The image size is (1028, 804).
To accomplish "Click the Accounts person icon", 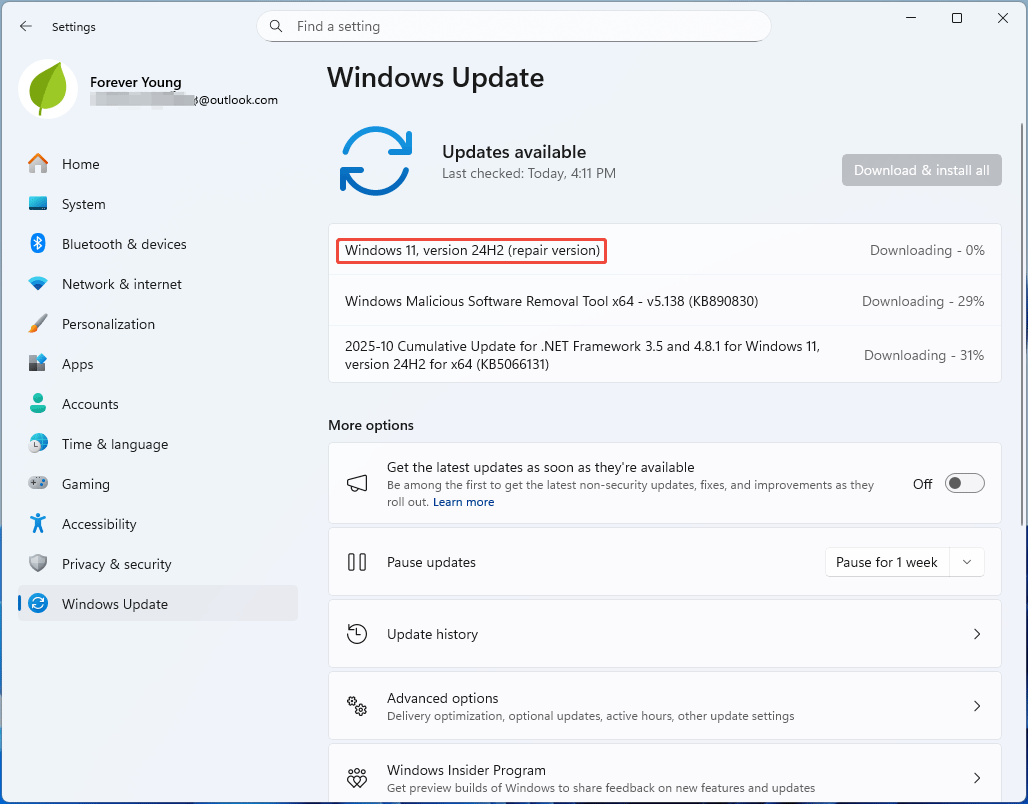I will tap(38, 404).
